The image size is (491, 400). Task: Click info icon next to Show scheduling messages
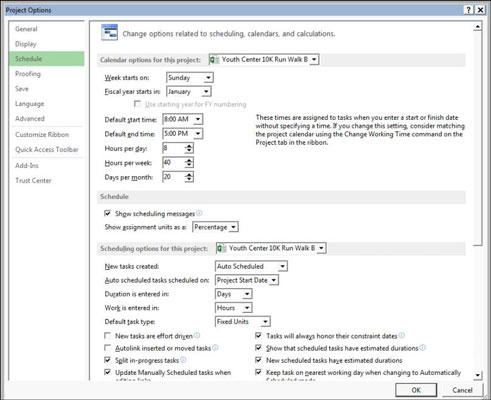199,213
